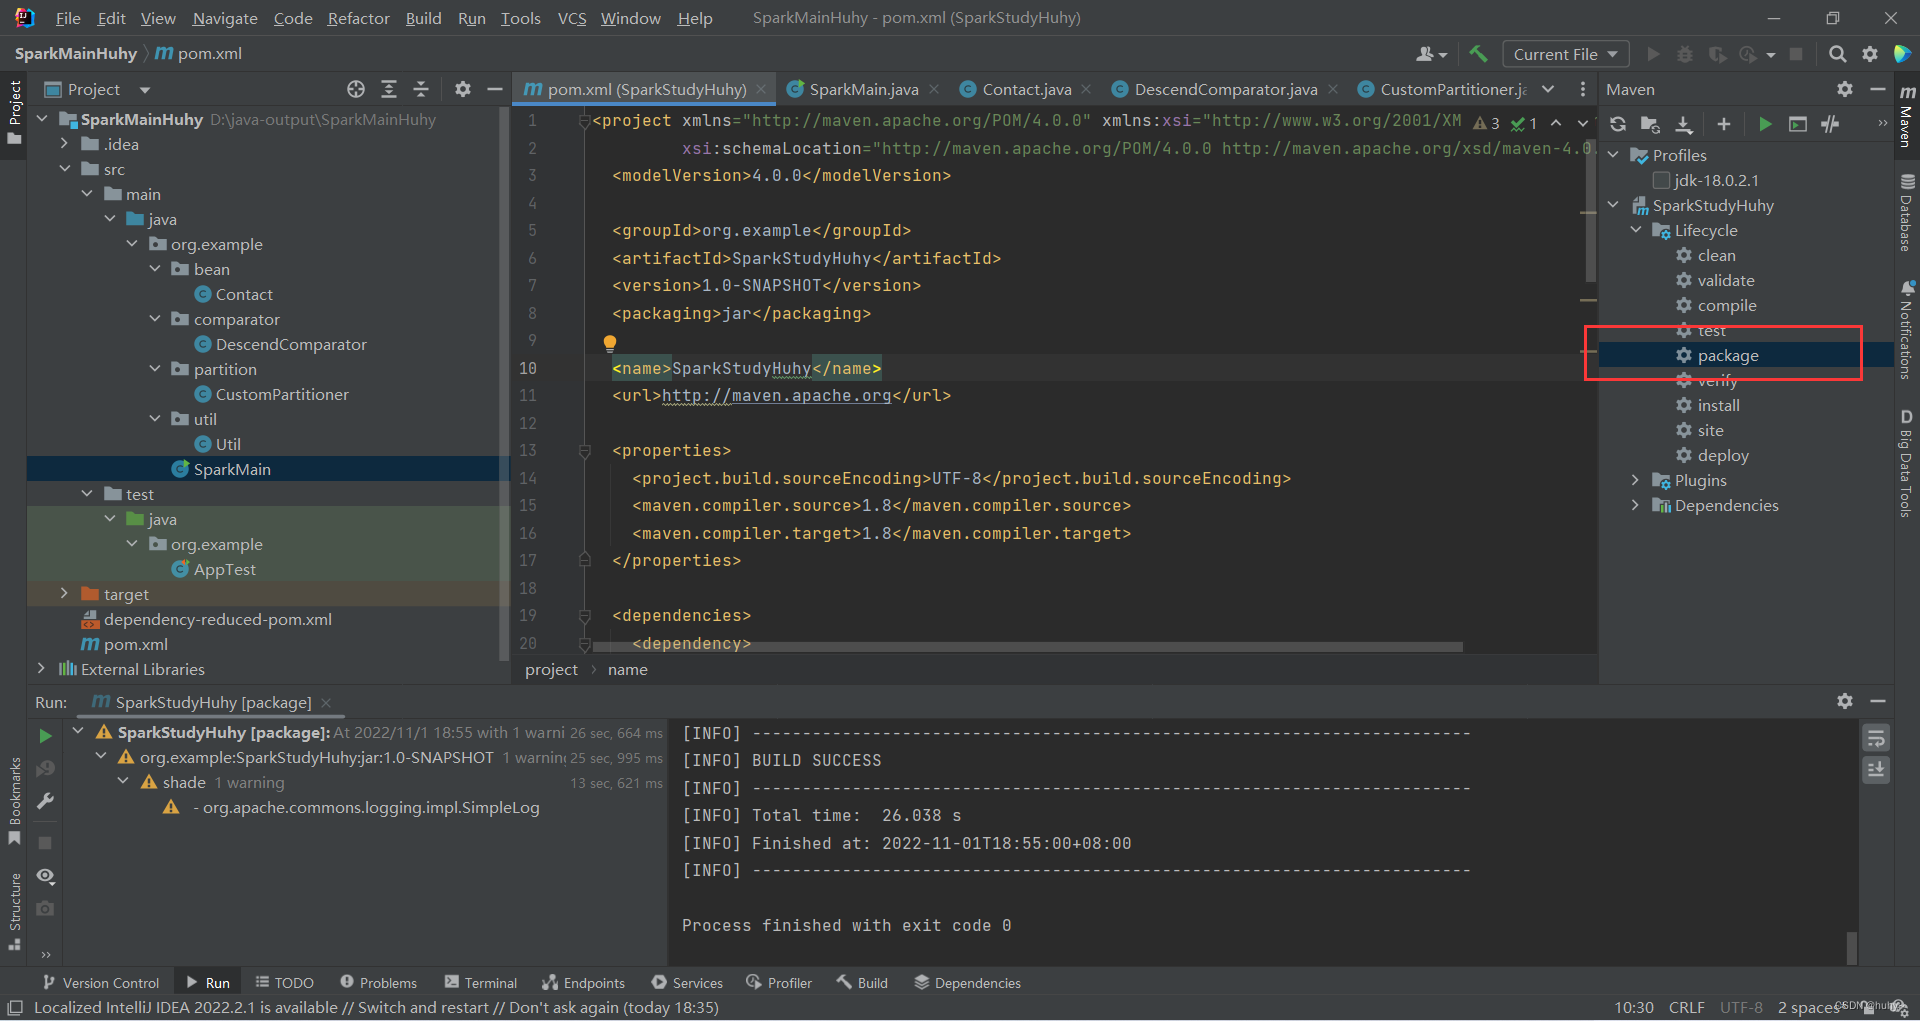This screenshot has width=1920, height=1021.
Task: Reload all Maven projects
Action: pos(1618,124)
